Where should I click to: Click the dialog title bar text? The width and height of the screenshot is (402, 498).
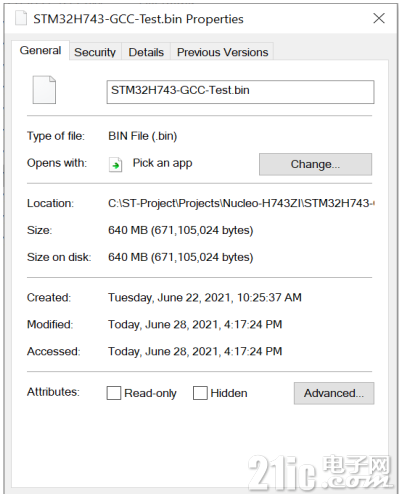[138, 19]
